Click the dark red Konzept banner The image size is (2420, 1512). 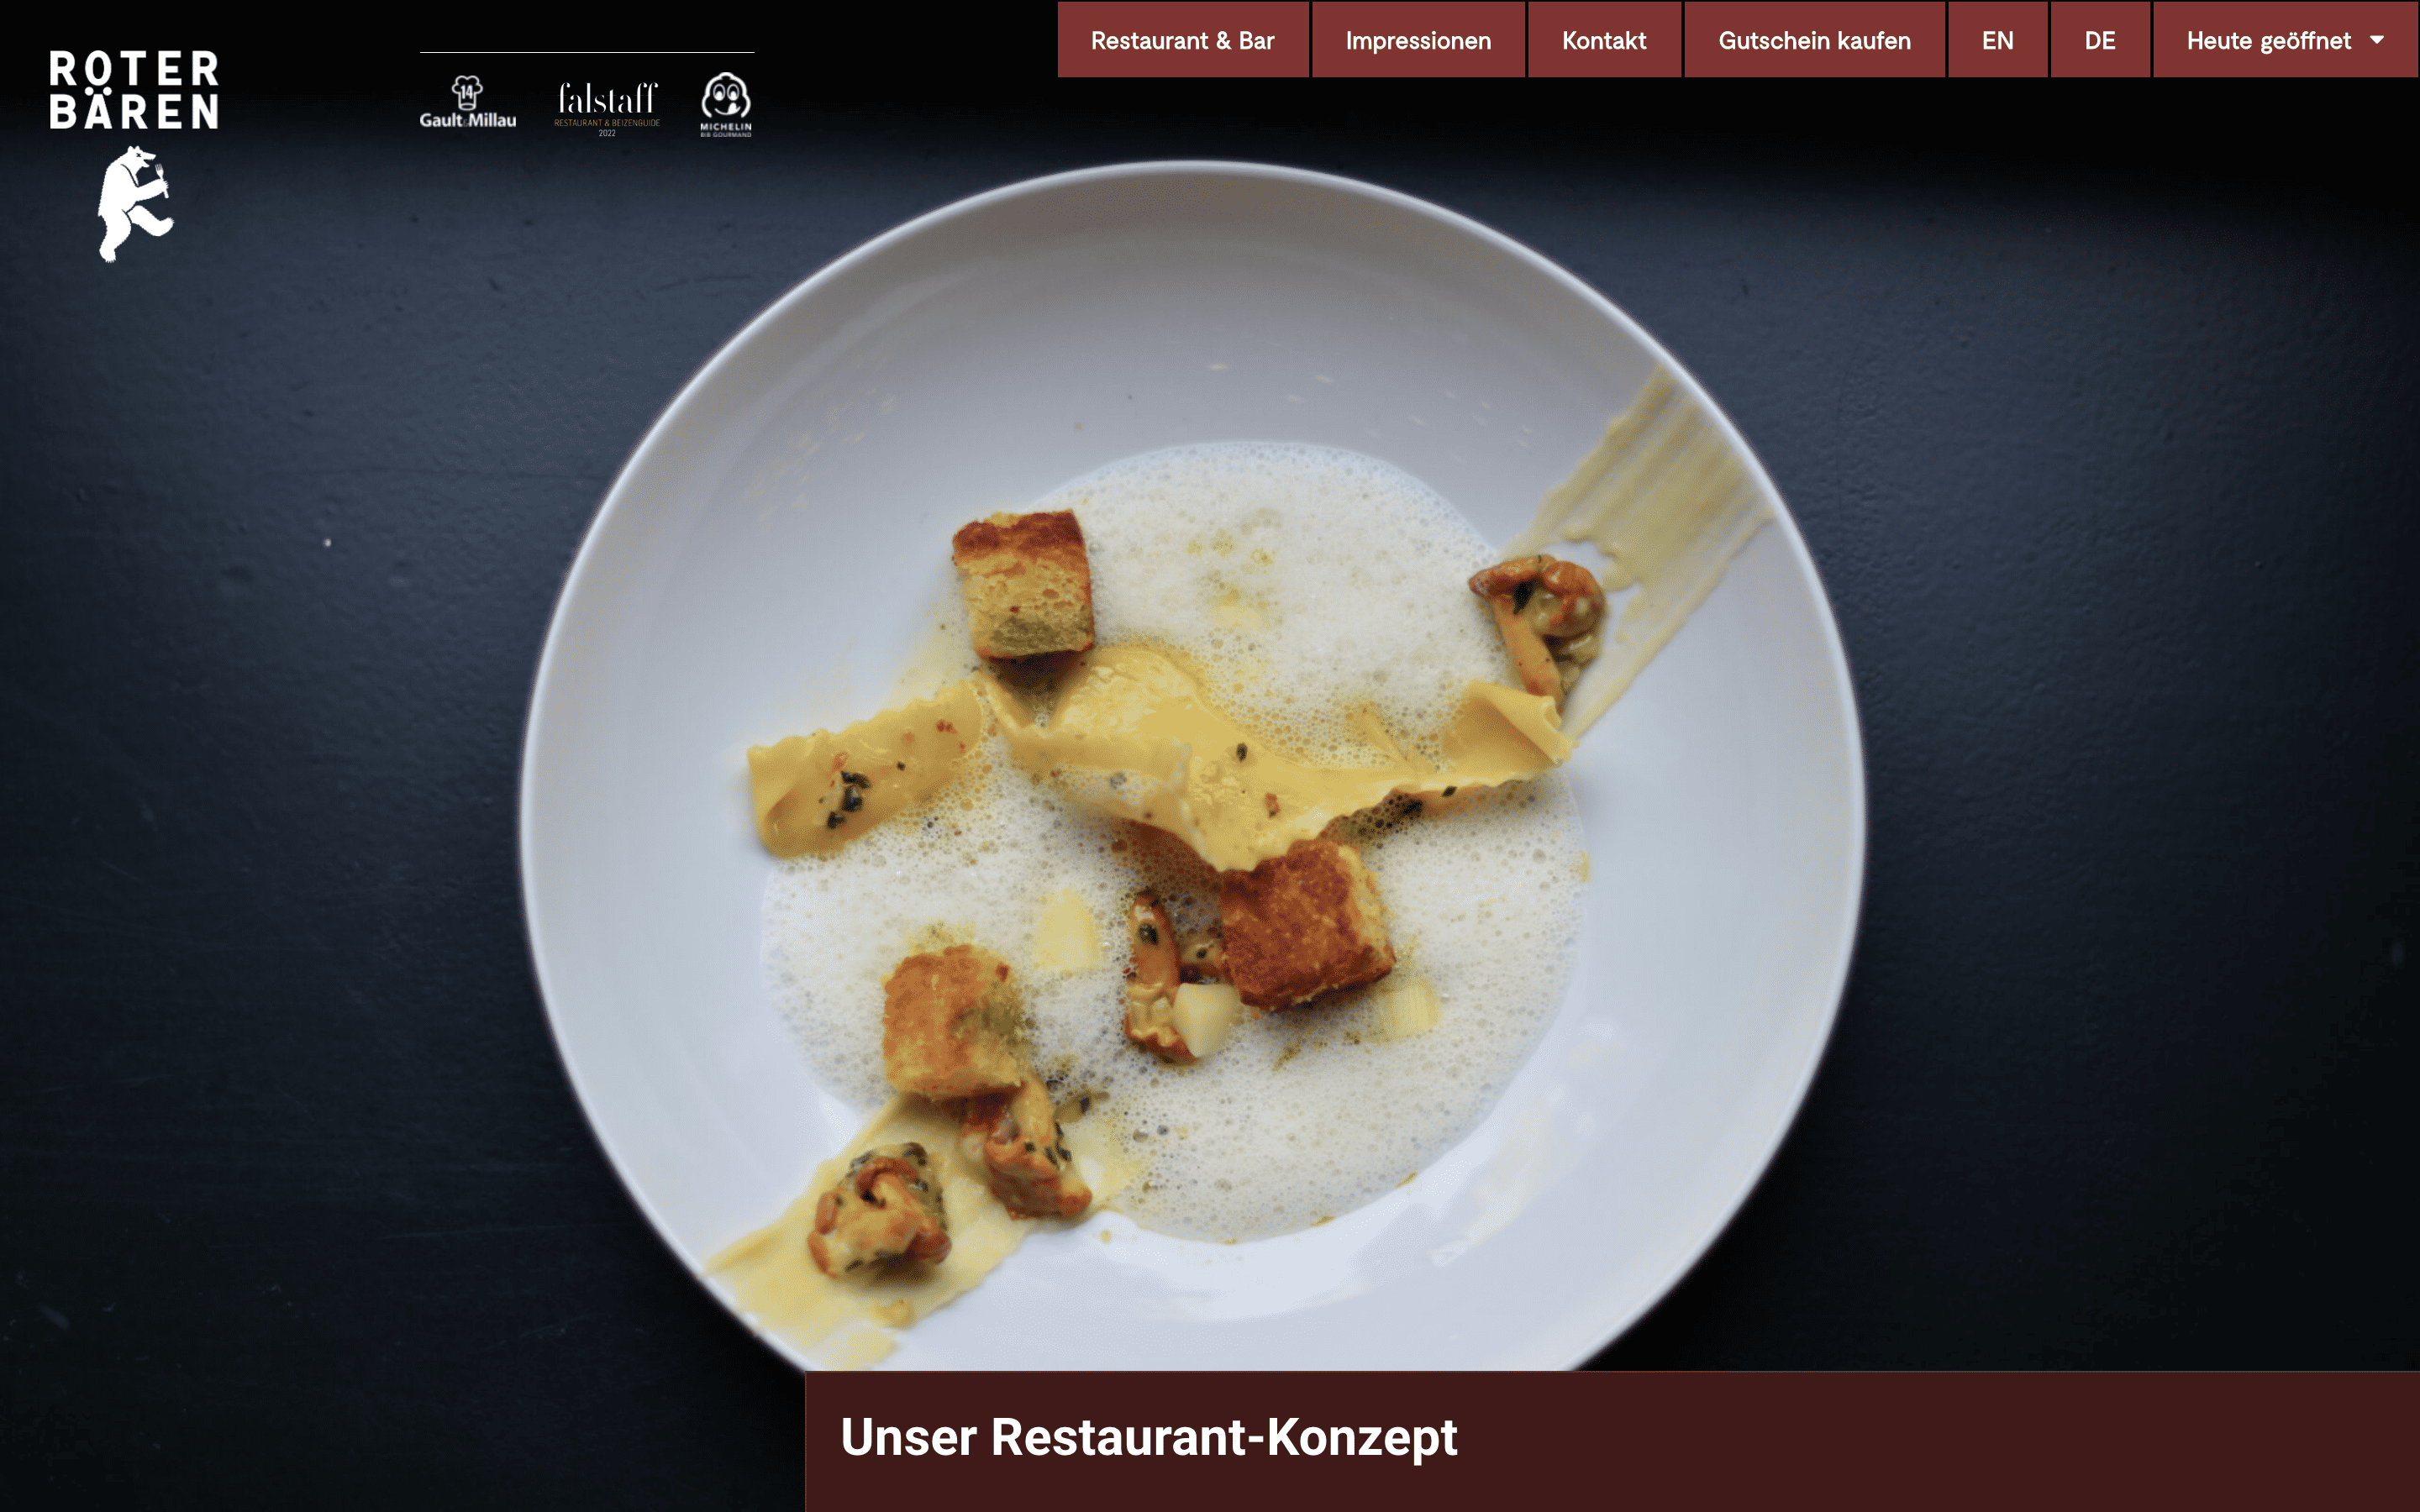1612,1441
